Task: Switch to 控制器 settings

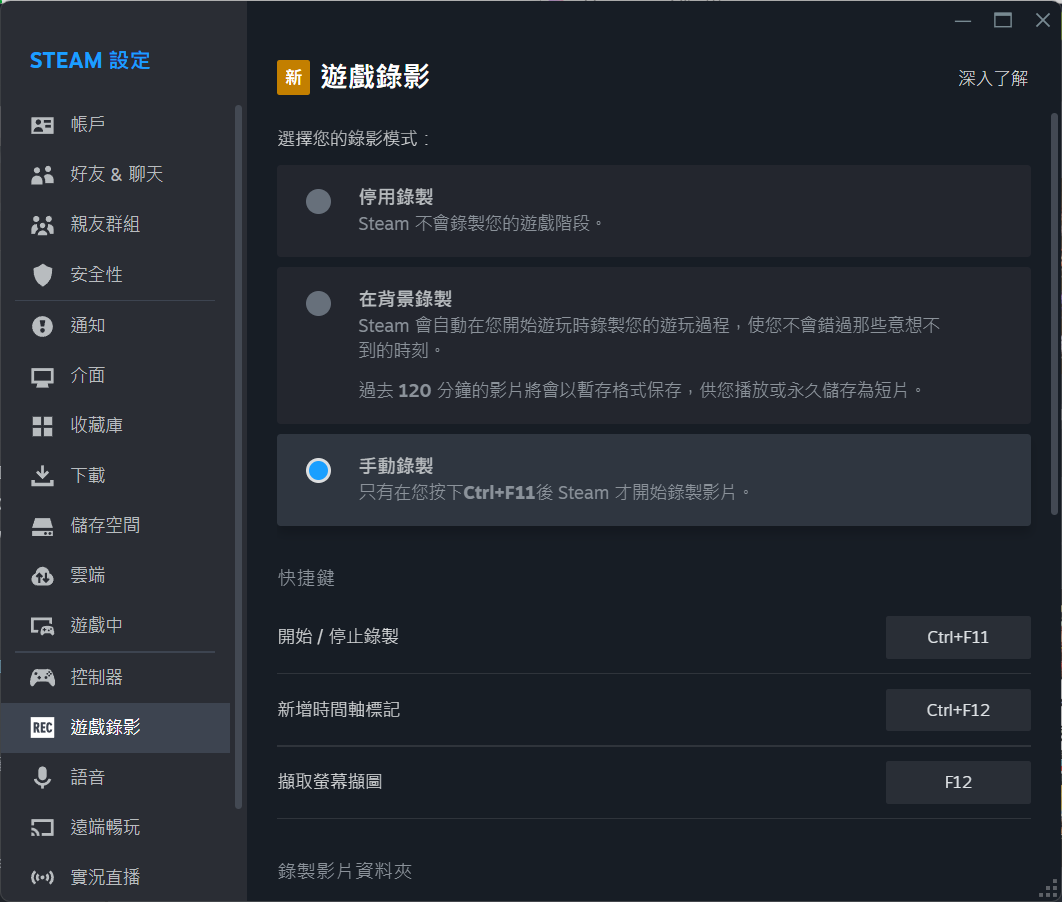Action: (115, 677)
